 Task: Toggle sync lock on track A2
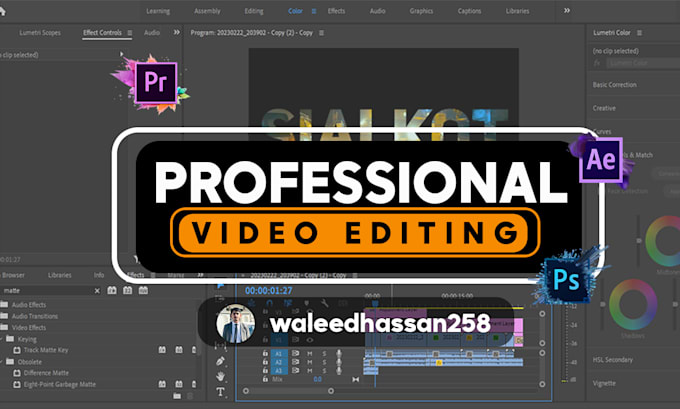[295, 362]
